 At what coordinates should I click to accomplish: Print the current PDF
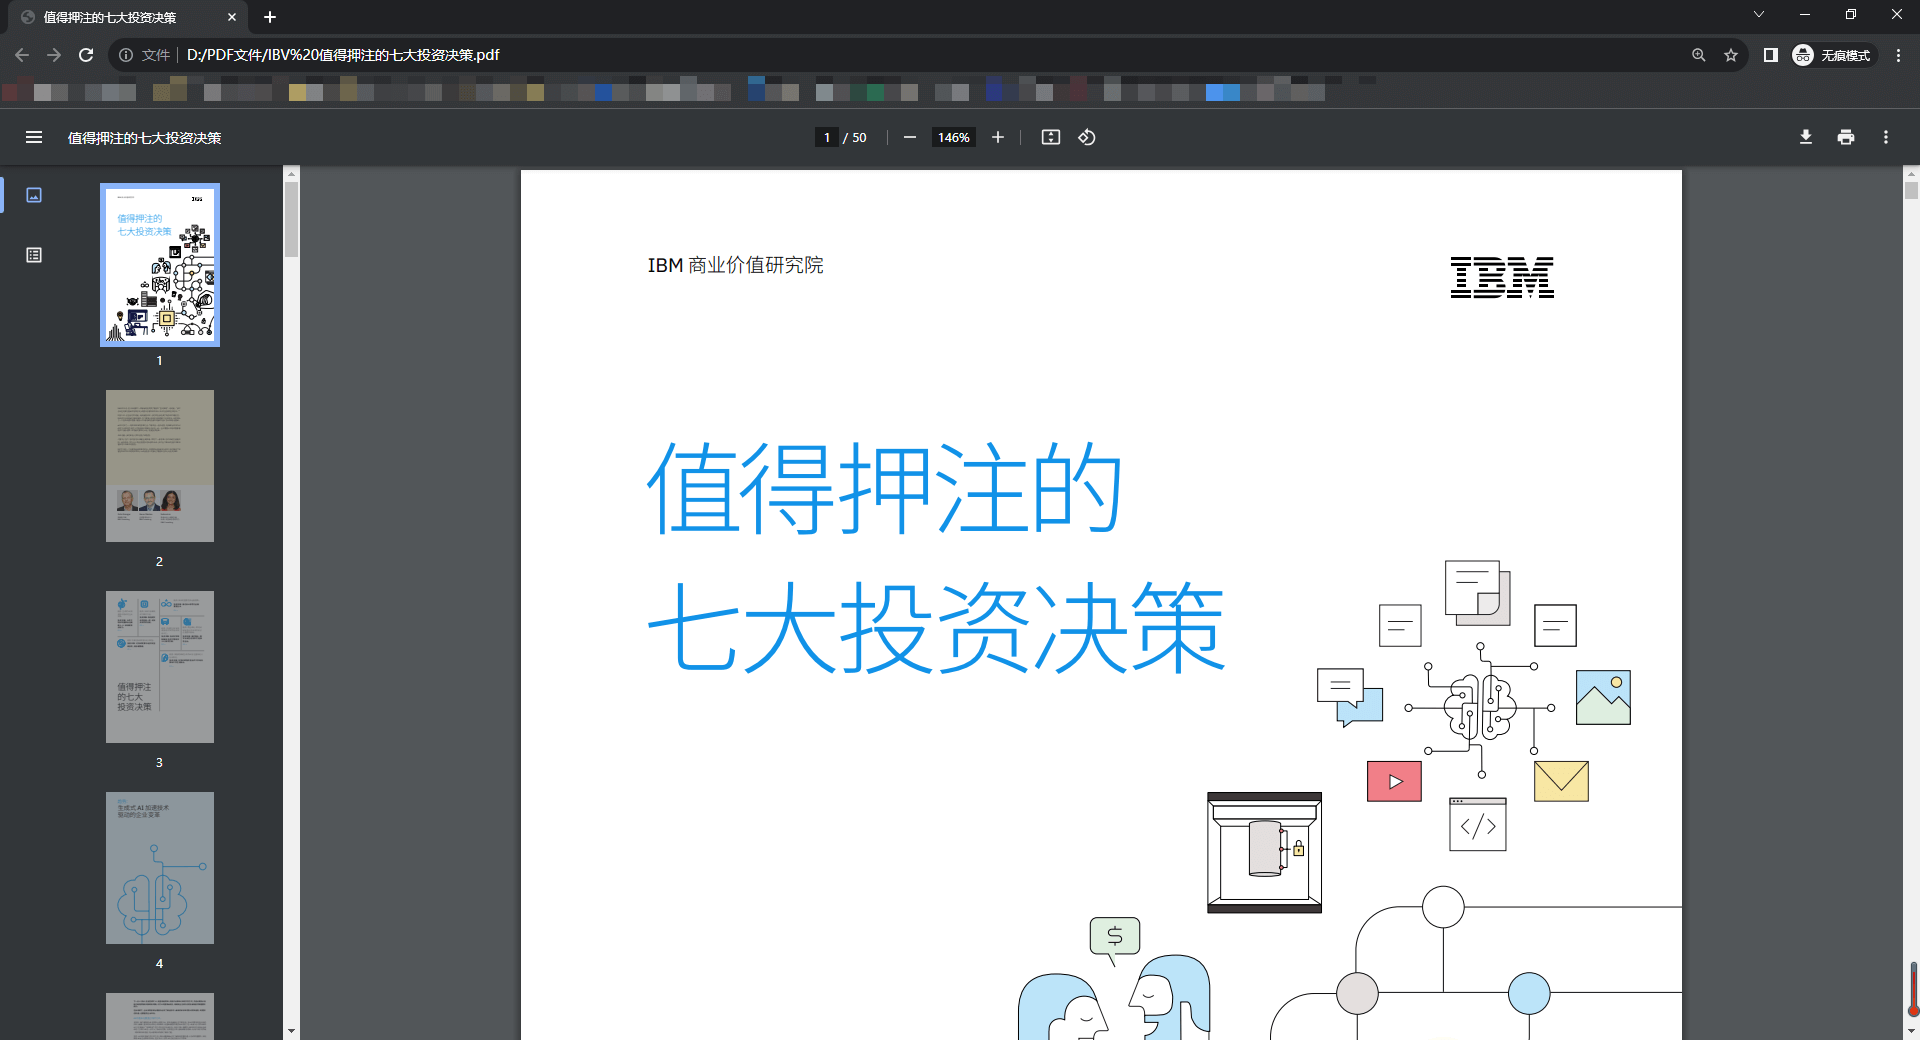coord(1845,137)
